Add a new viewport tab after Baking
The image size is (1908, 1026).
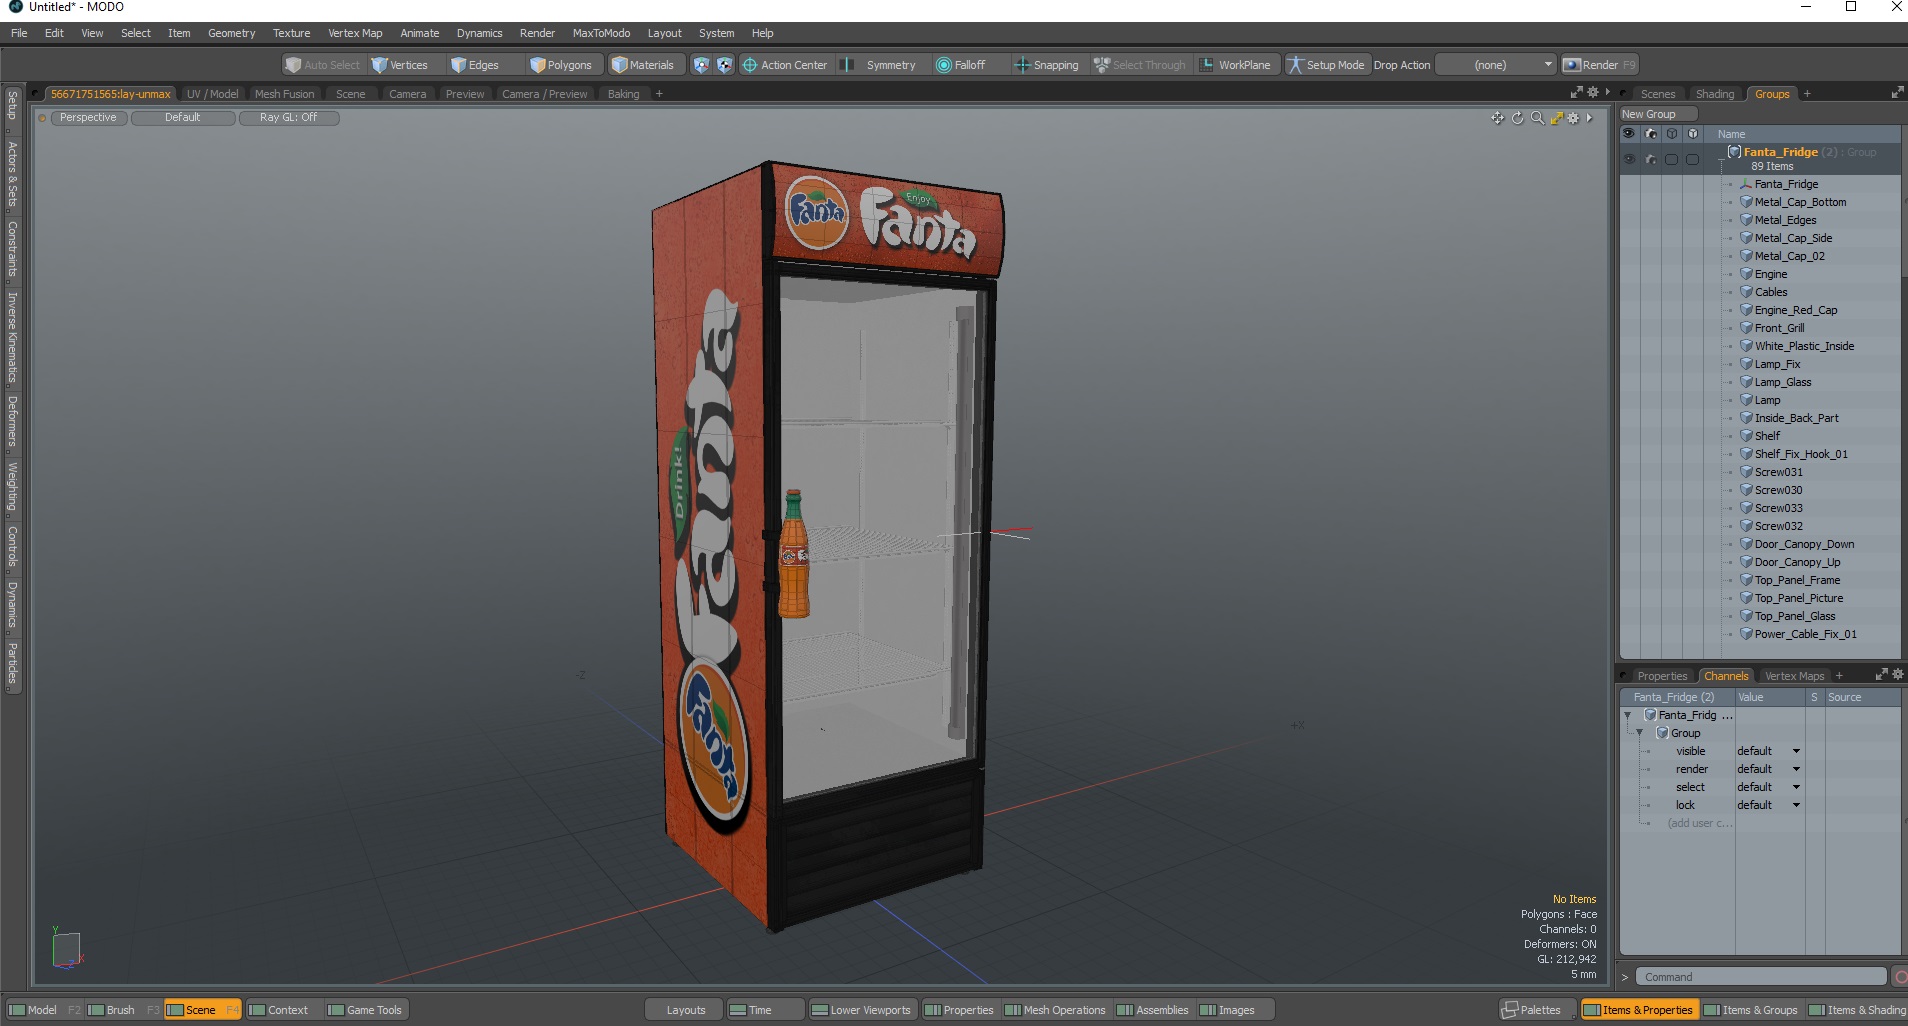(659, 94)
